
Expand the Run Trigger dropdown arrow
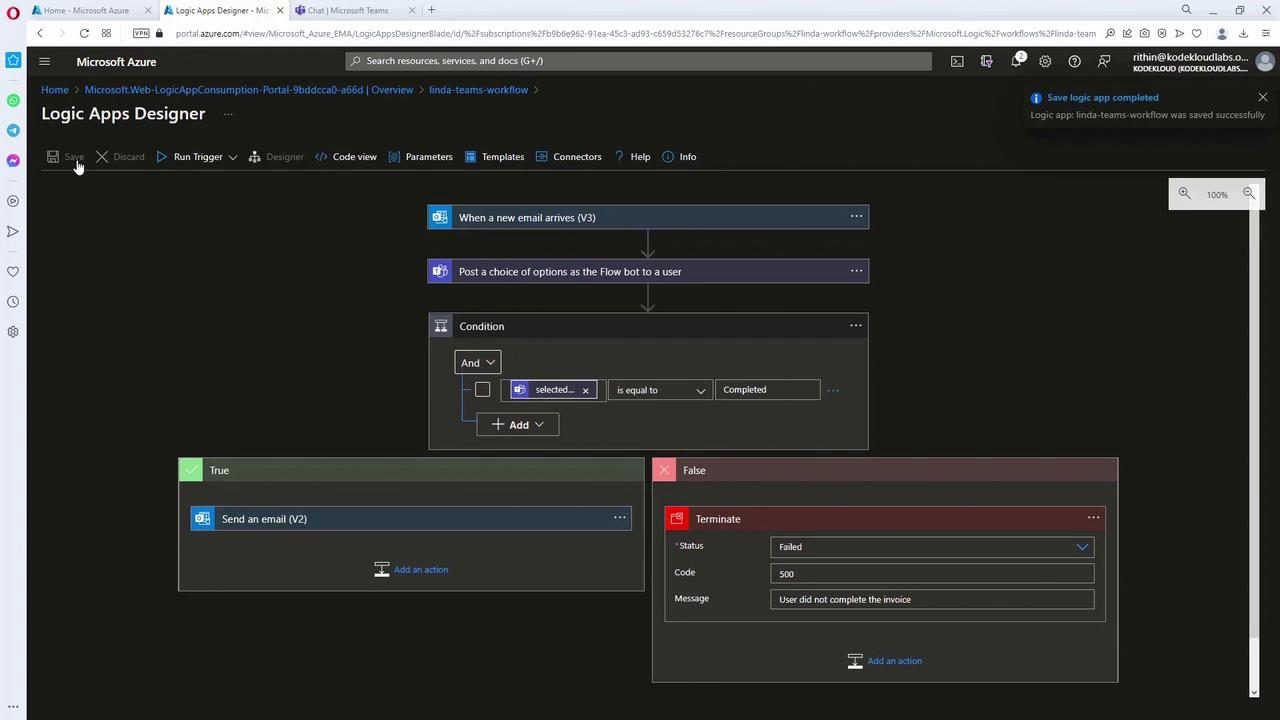click(x=233, y=157)
